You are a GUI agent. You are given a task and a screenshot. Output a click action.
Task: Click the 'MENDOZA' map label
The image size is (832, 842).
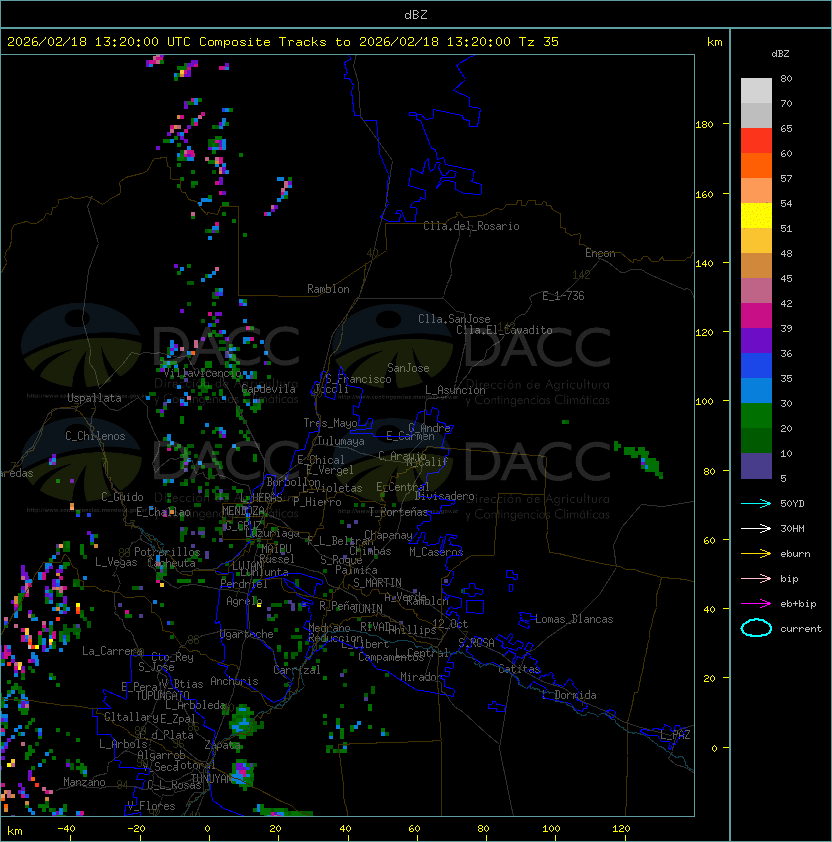click(x=243, y=510)
